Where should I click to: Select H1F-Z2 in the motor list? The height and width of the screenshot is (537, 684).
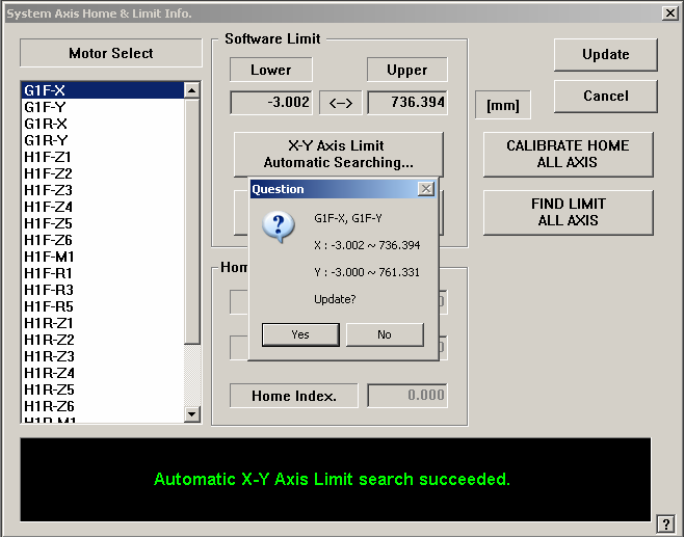click(103, 173)
